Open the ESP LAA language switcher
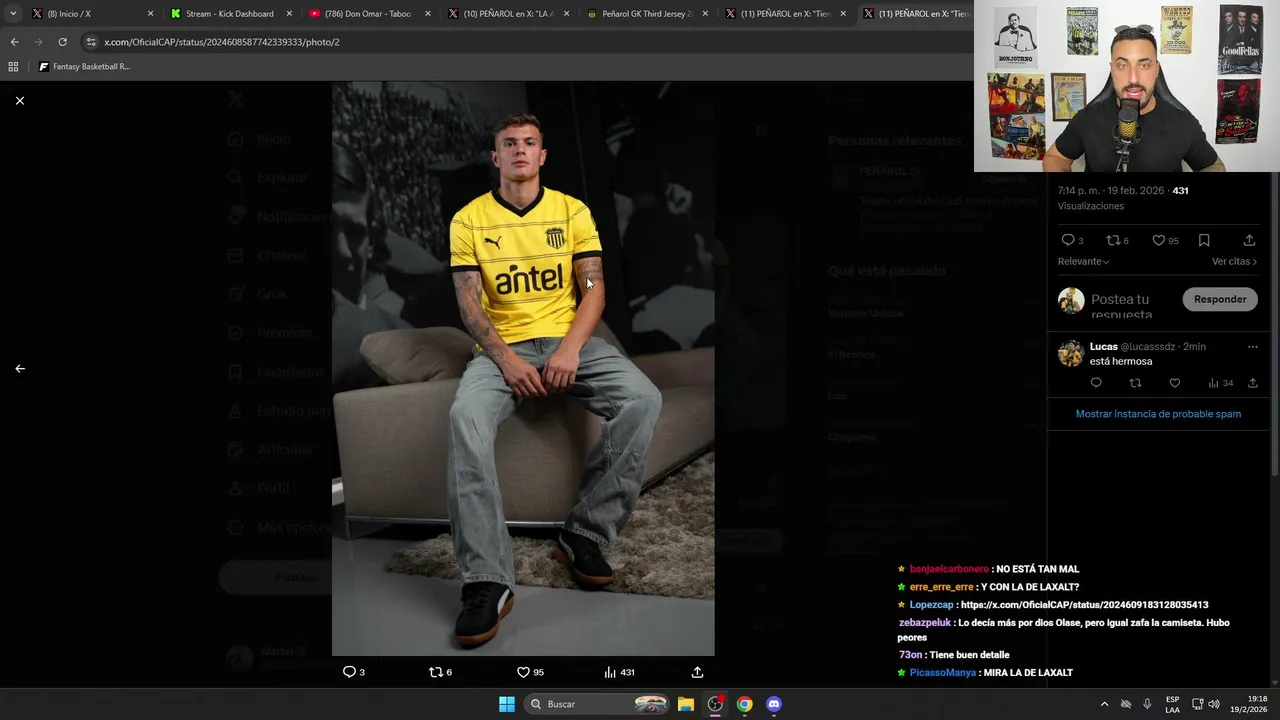This screenshot has height=720, width=1280. [1172, 704]
